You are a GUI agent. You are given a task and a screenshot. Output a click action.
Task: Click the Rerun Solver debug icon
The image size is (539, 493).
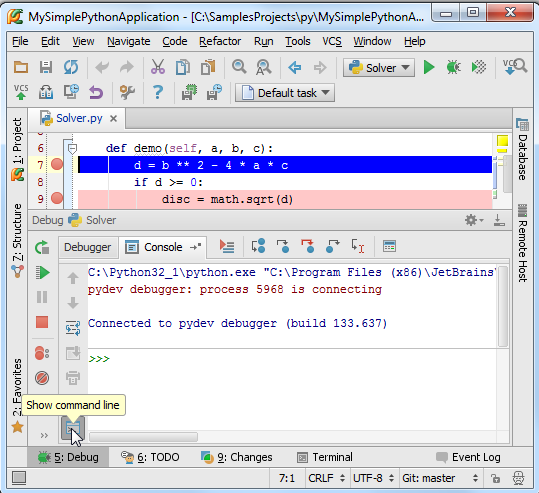tap(42, 247)
